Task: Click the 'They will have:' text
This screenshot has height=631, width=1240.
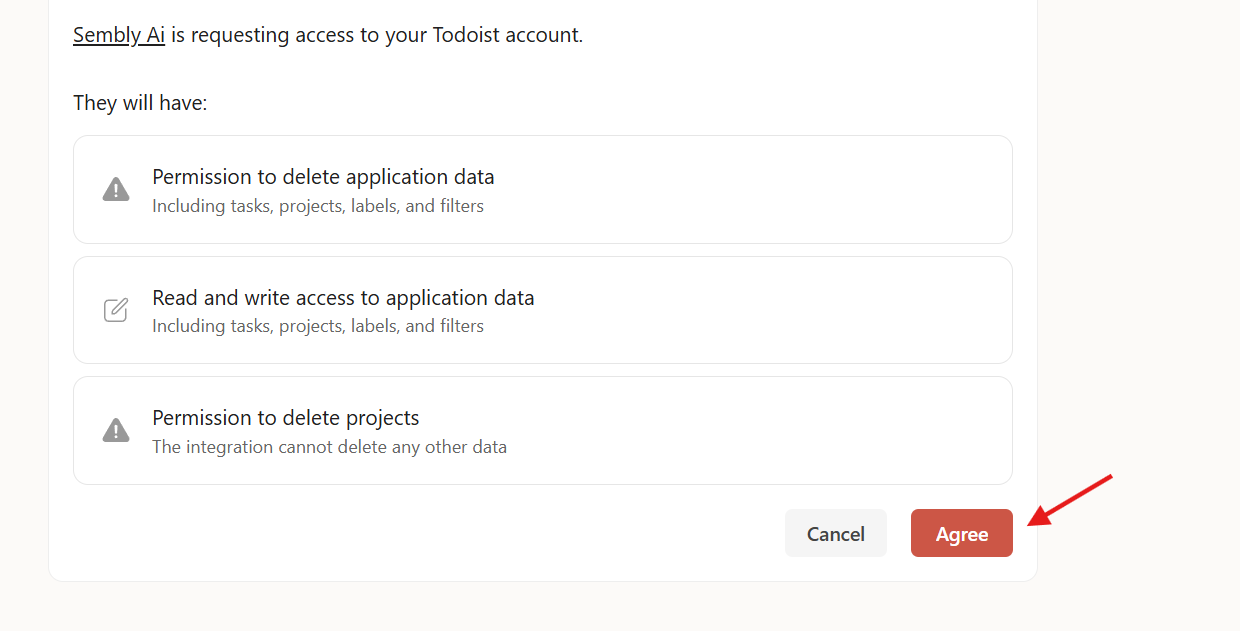Action: pyautogui.click(x=140, y=103)
